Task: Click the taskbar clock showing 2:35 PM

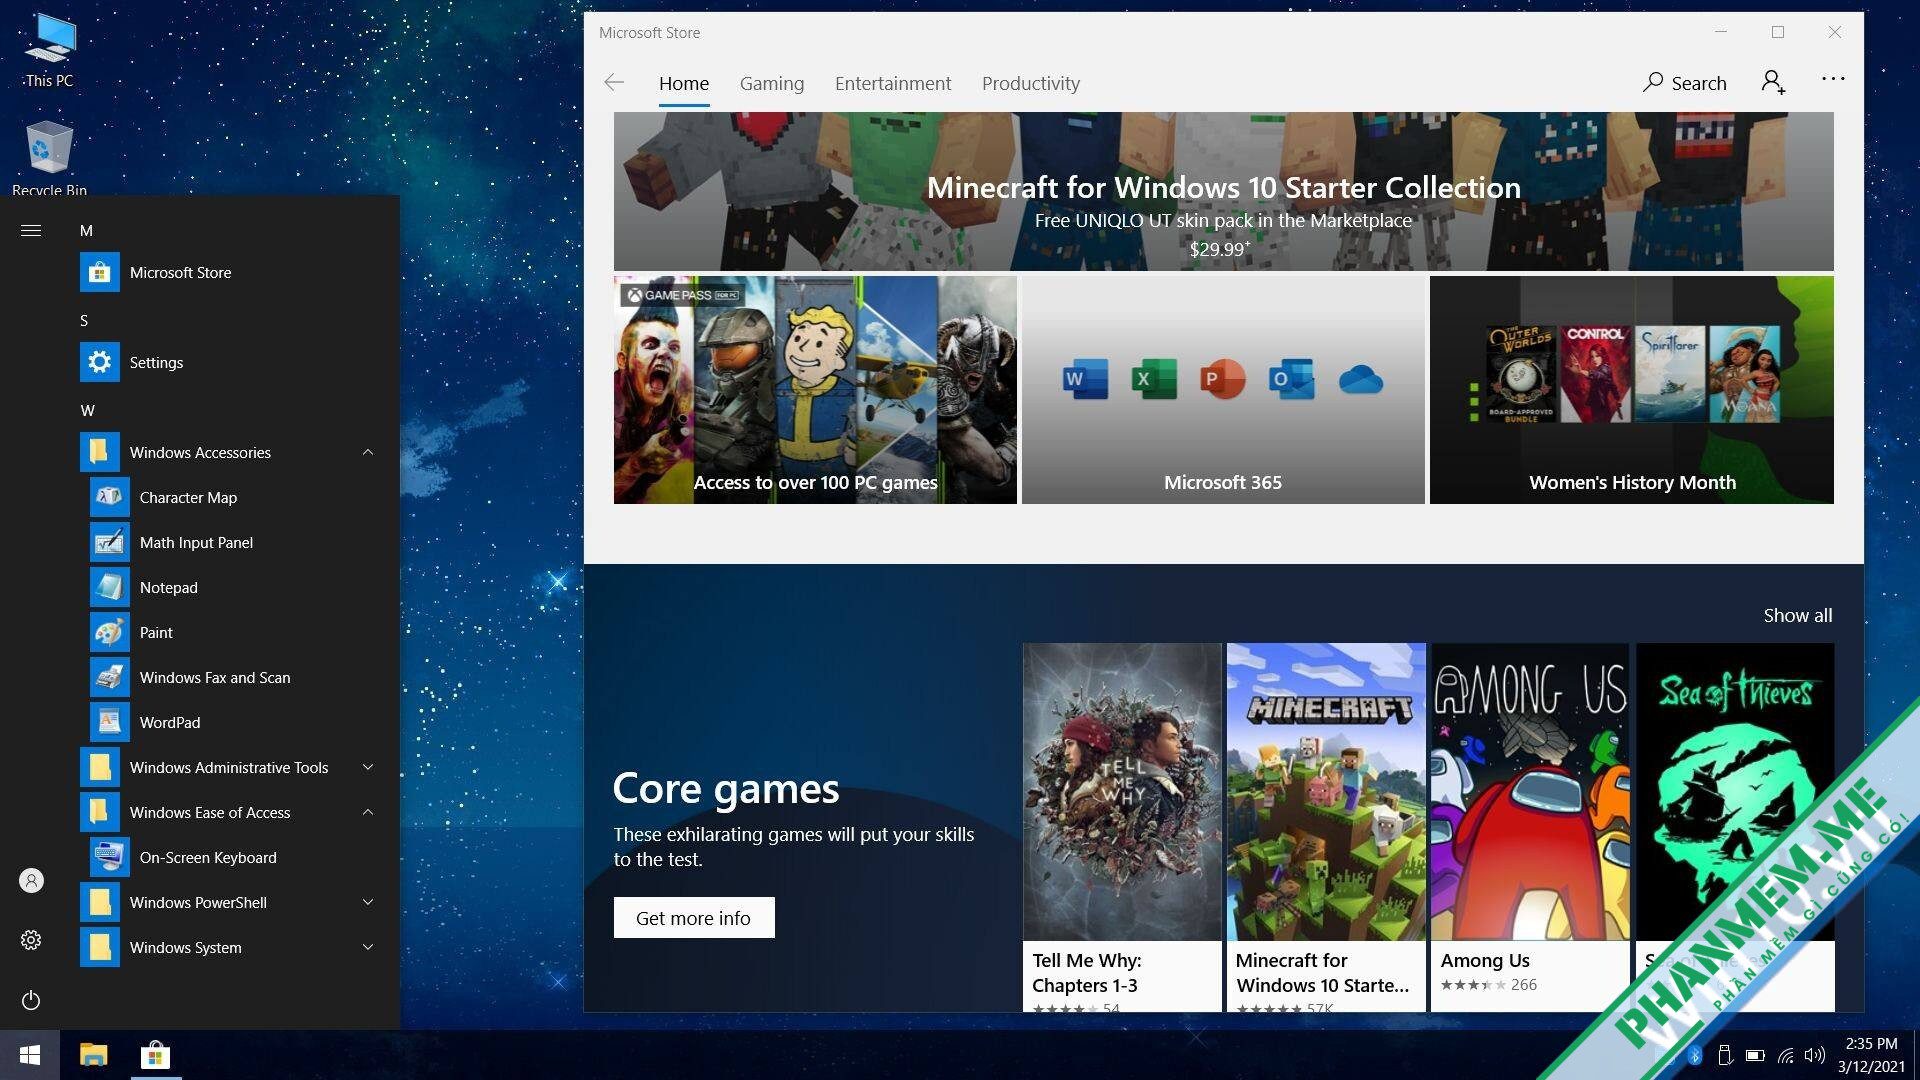Action: click(1871, 1055)
